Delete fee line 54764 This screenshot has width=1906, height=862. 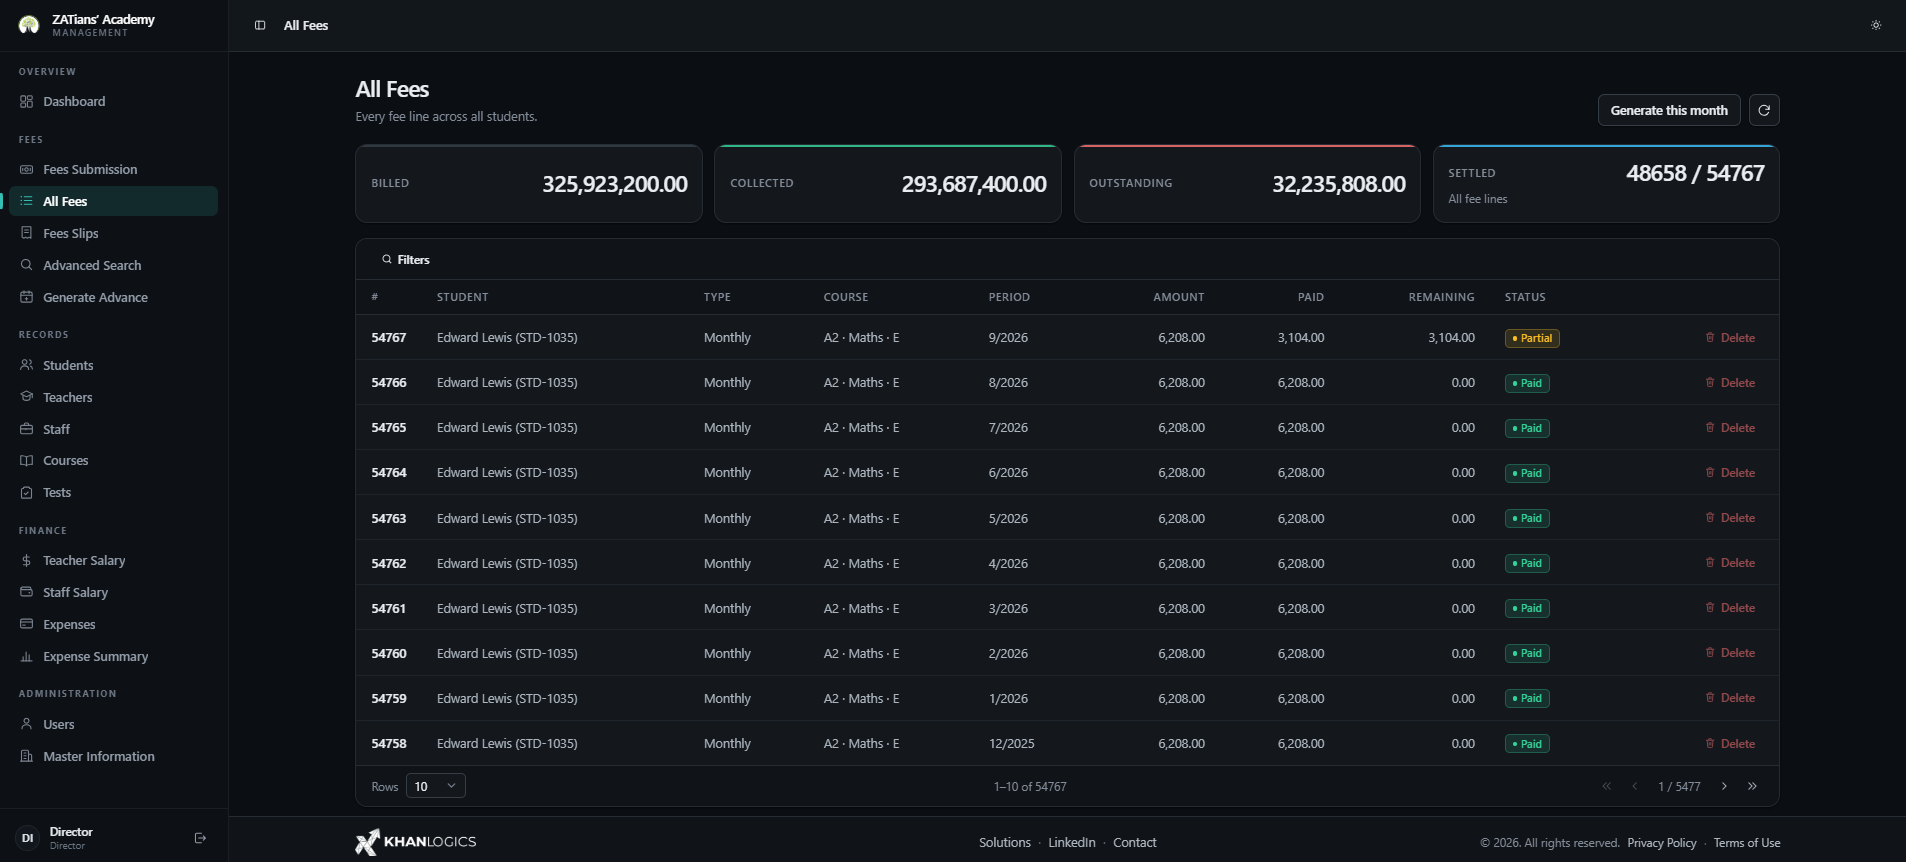point(1730,473)
